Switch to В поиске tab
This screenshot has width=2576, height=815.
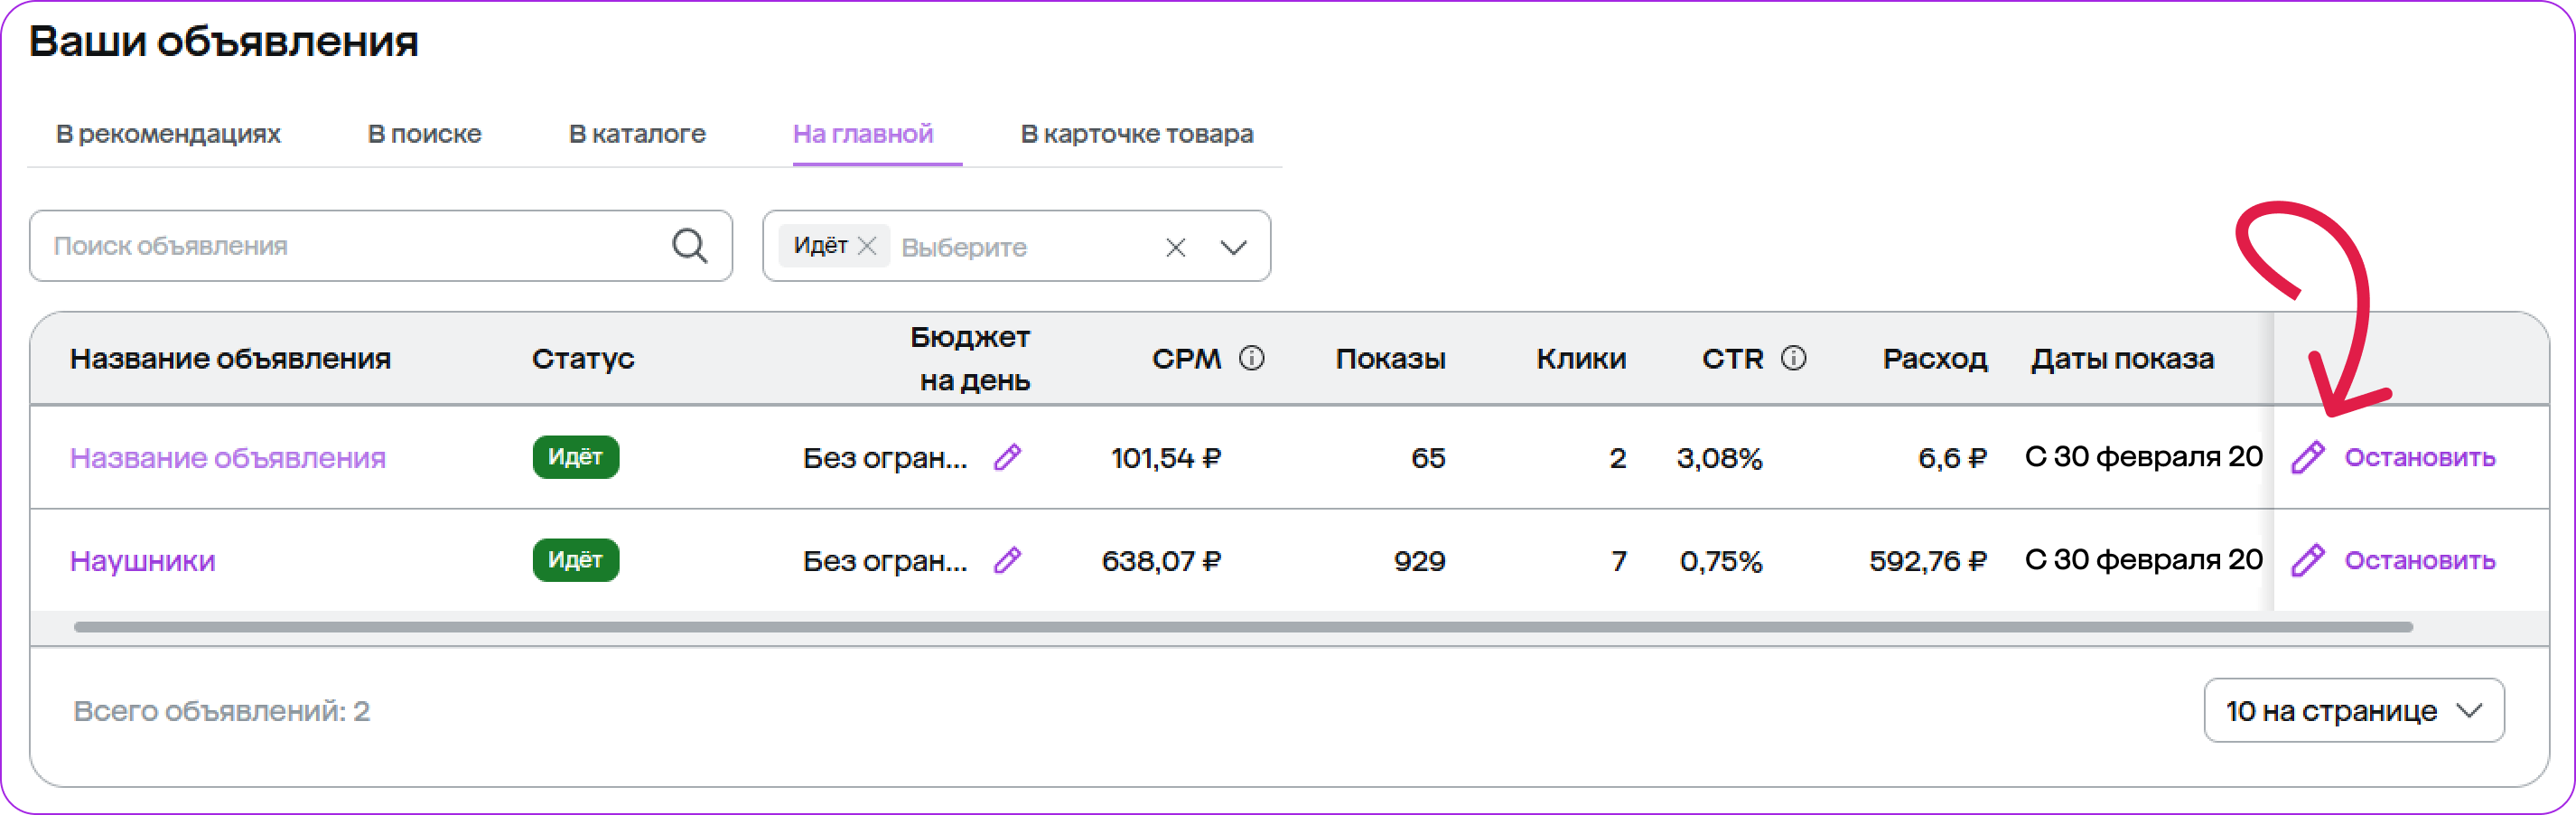click(424, 134)
